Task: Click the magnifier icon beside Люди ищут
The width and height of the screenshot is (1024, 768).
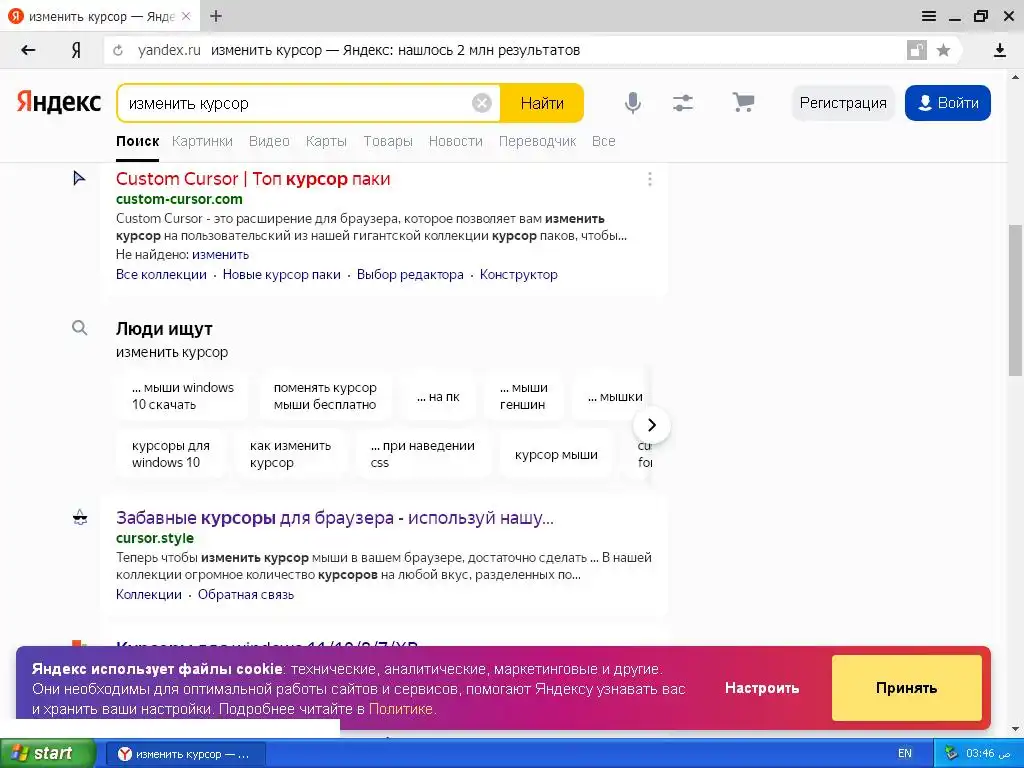Action: pyautogui.click(x=79, y=328)
